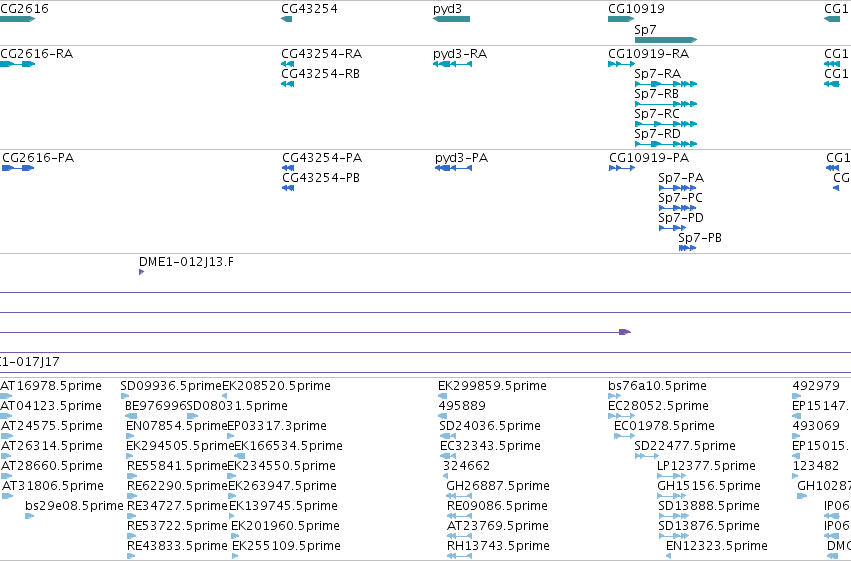Select the pyd3-PA protein

tap(454, 168)
